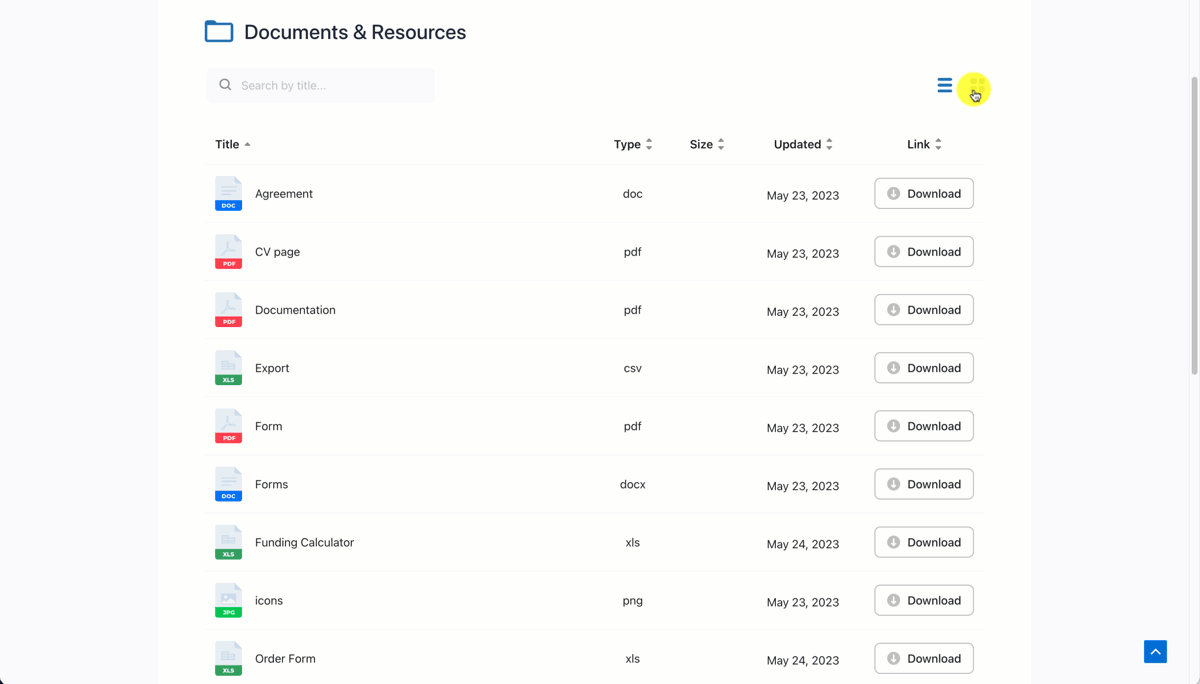Click the Agreement title text
Screen dimensions: 1200x684
pos(284,194)
